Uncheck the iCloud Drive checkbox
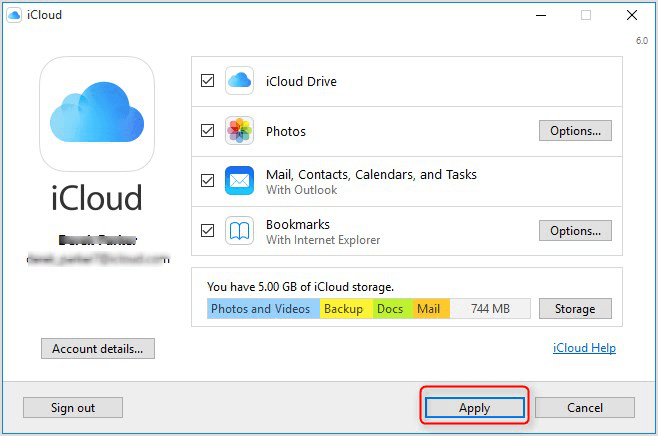 [x=208, y=81]
